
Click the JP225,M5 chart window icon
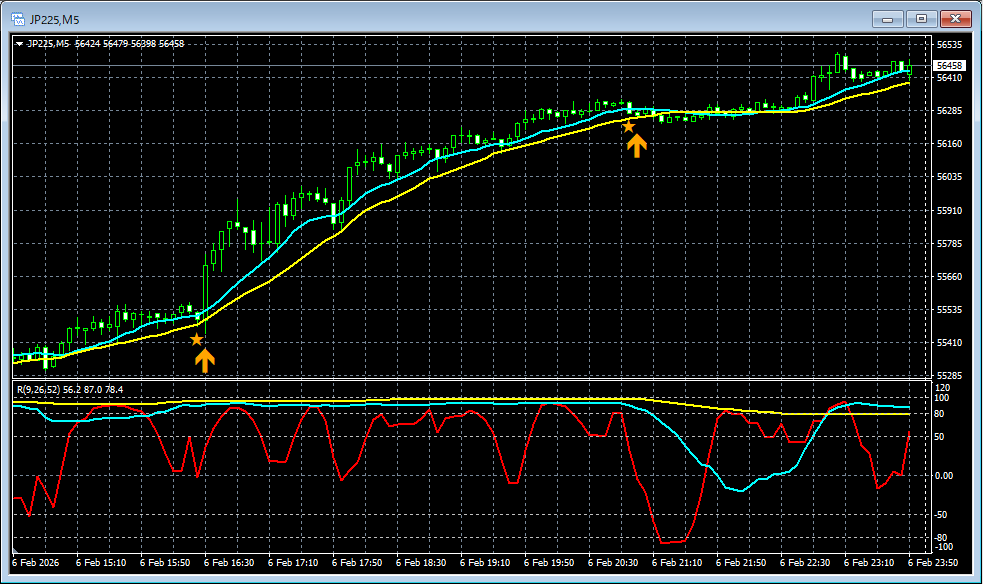(x=18, y=19)
